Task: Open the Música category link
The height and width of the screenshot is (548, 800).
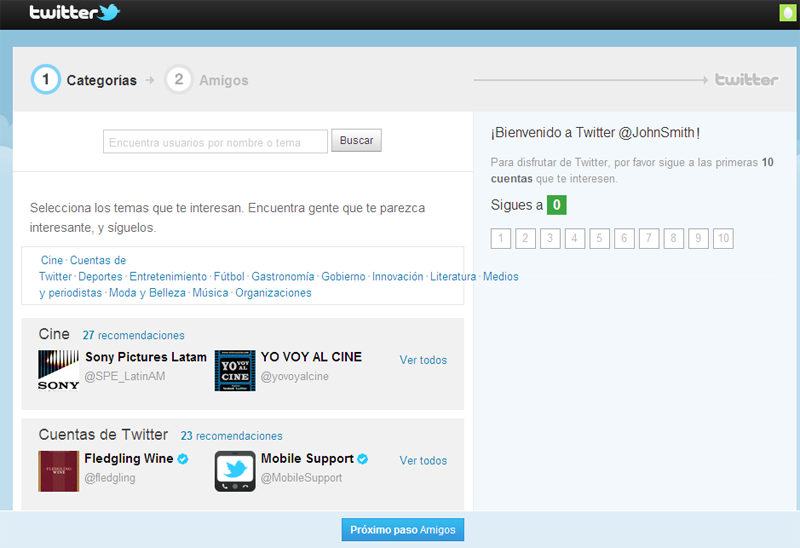Action: pyautogui.click(x=210, y=293)
